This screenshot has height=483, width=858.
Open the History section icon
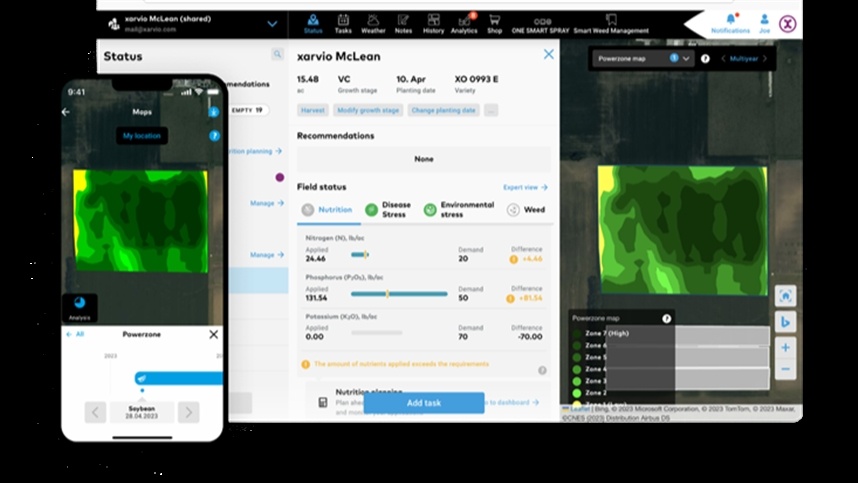click(433, 23)
